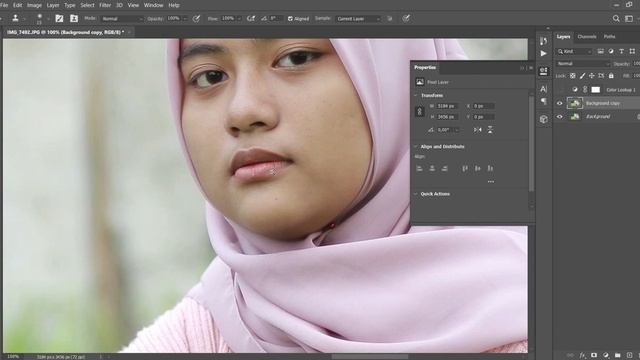The image size is (640, 360).
Task: Open the Paragraph panel icon
Action: [x=543, y=101]
